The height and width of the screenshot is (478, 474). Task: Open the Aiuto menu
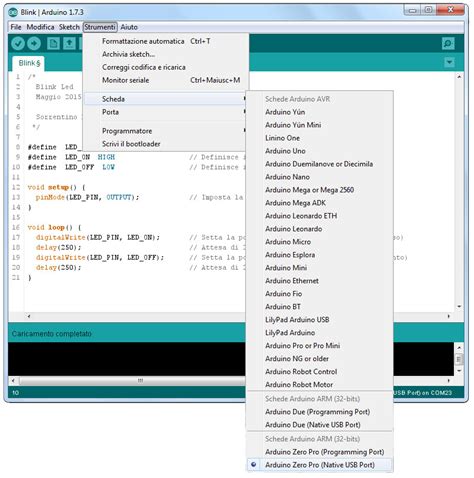click(x=129, y=27)
